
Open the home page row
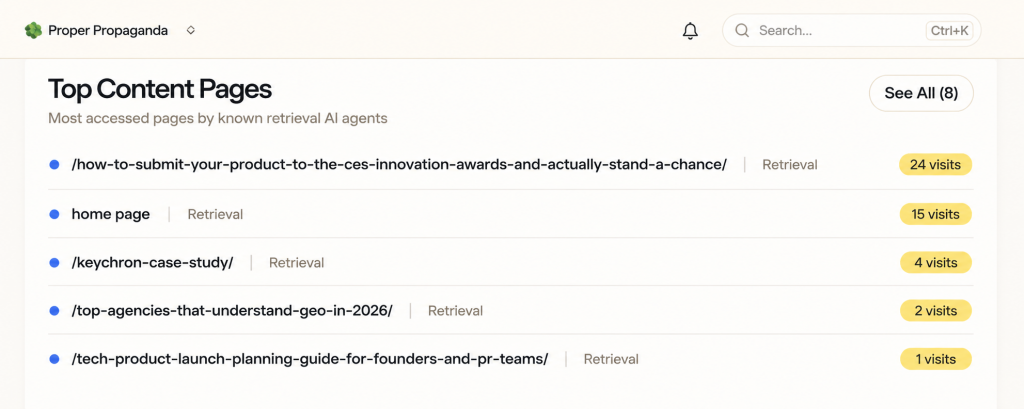coord(511,214)
